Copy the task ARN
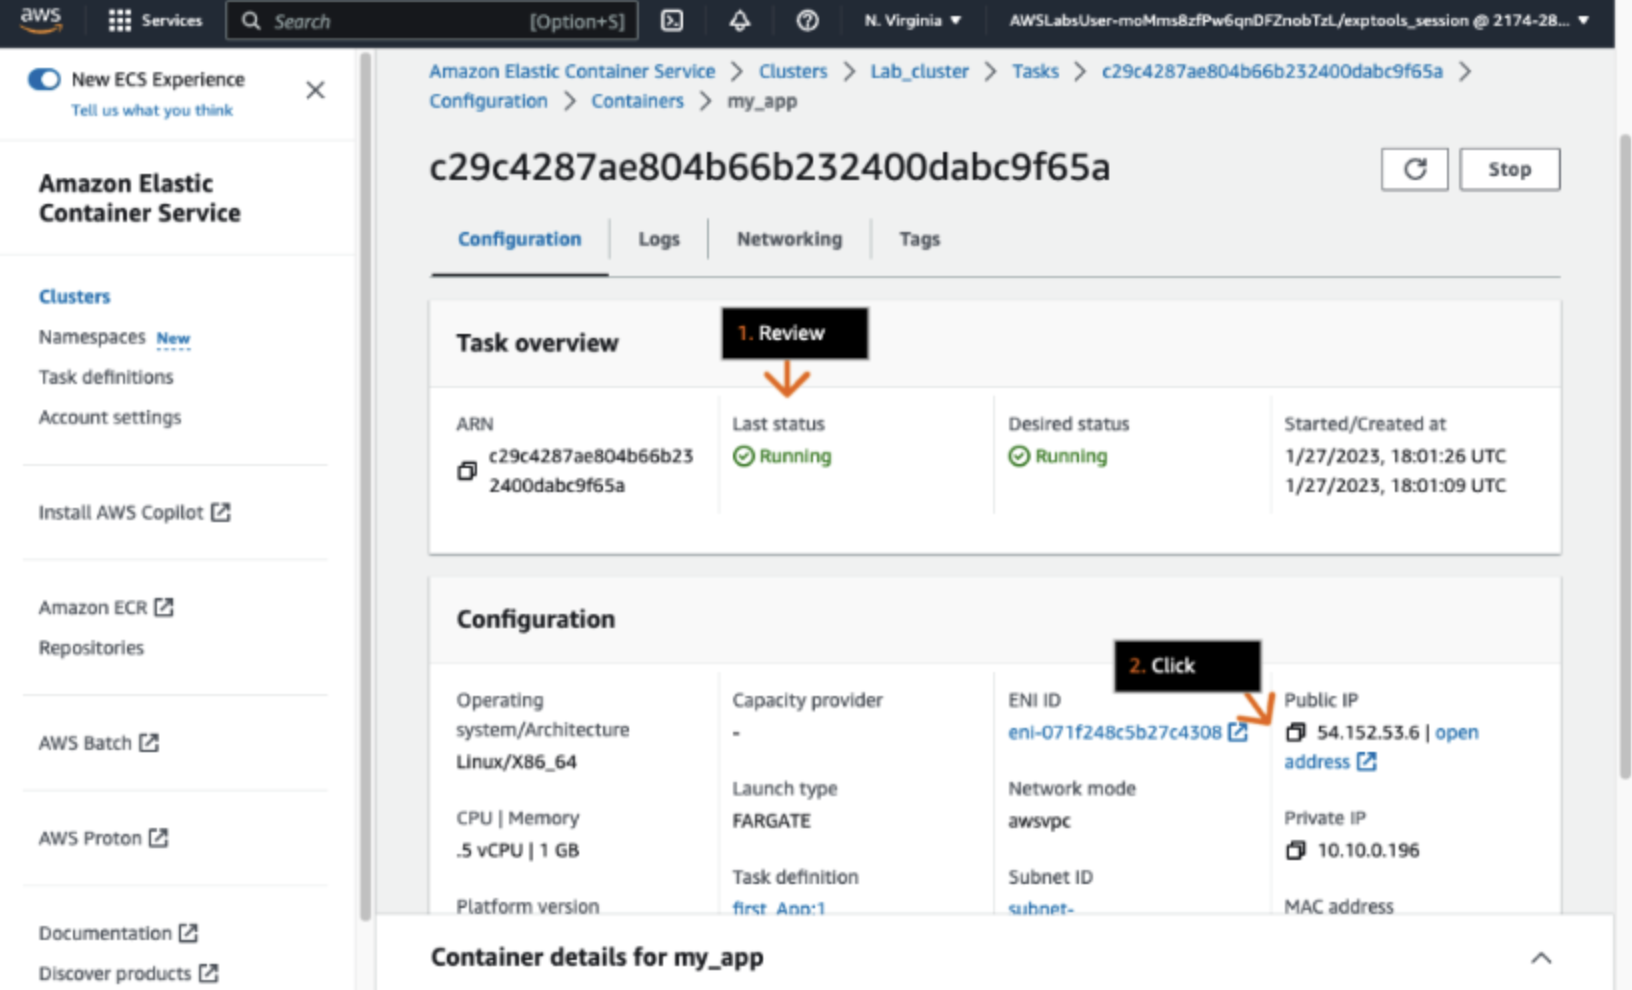The height and width of the screenshot is (990, 1632). (467, 470)
